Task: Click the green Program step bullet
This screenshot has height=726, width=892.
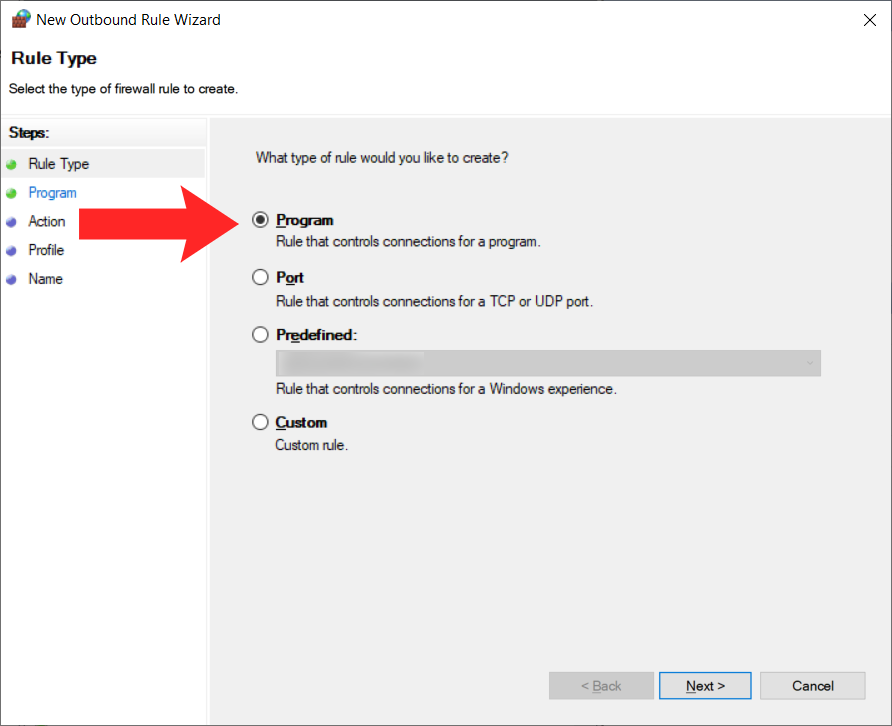Action: pos(11,193)
